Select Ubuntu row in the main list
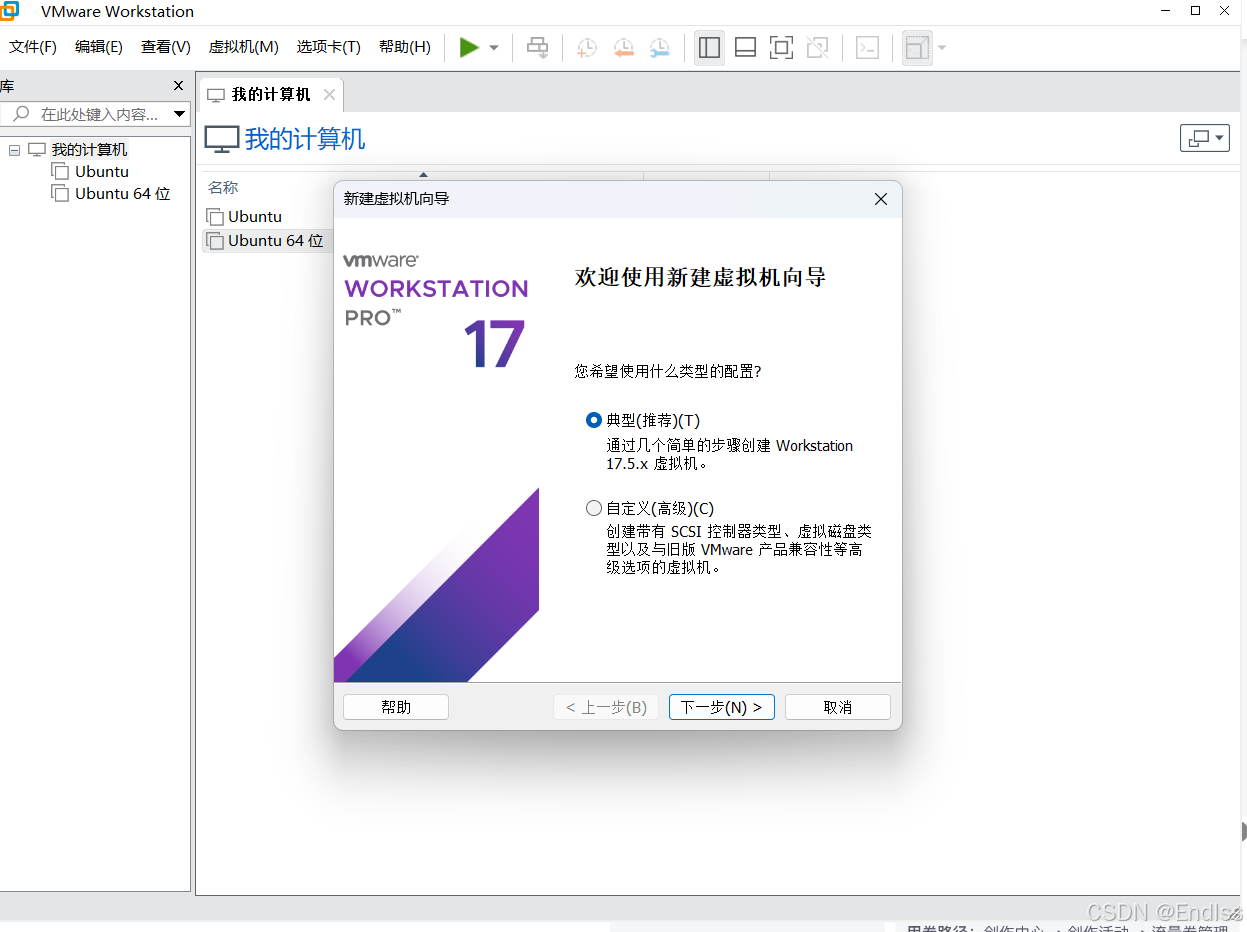This screenshot has height=932, width=1247. coord(255,216)
